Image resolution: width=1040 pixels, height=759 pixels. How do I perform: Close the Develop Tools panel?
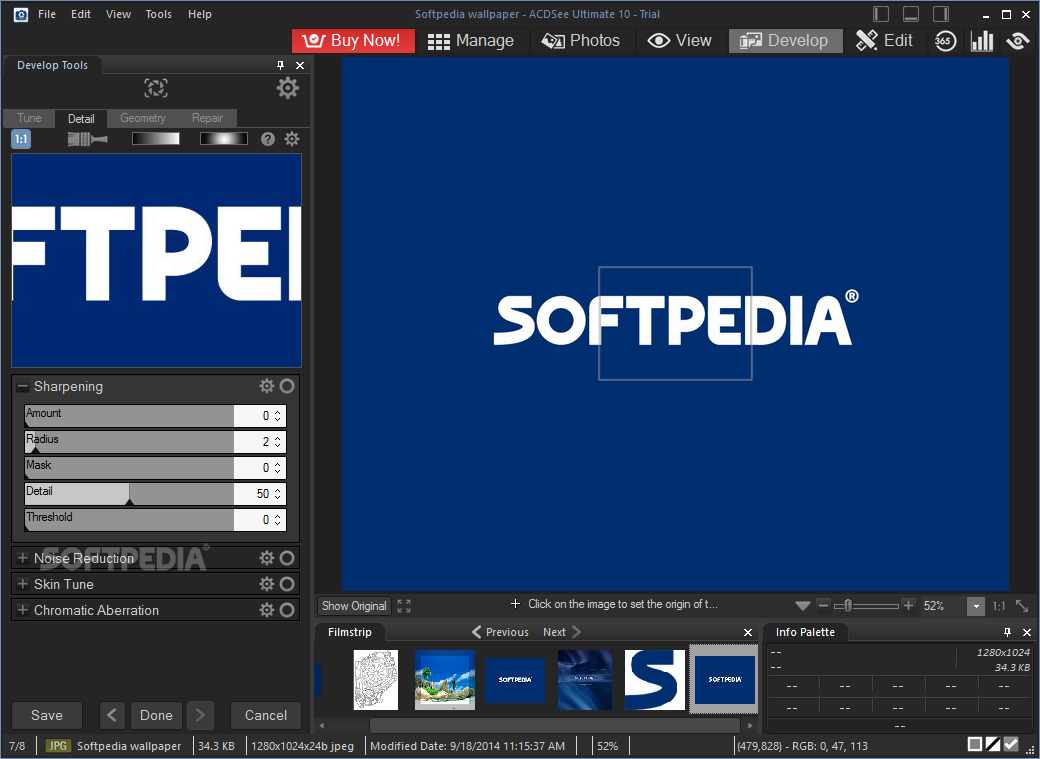click(x=300, y=65)
